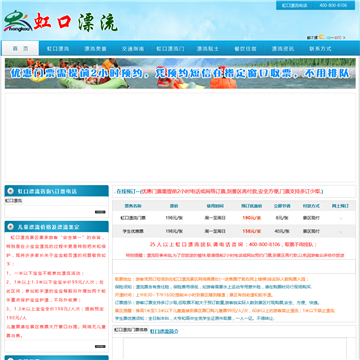This screenshot has width=360, height=360.
Task: Click the 虹口漂流 image link in the phone panel
Action: [x=13, y=201]
